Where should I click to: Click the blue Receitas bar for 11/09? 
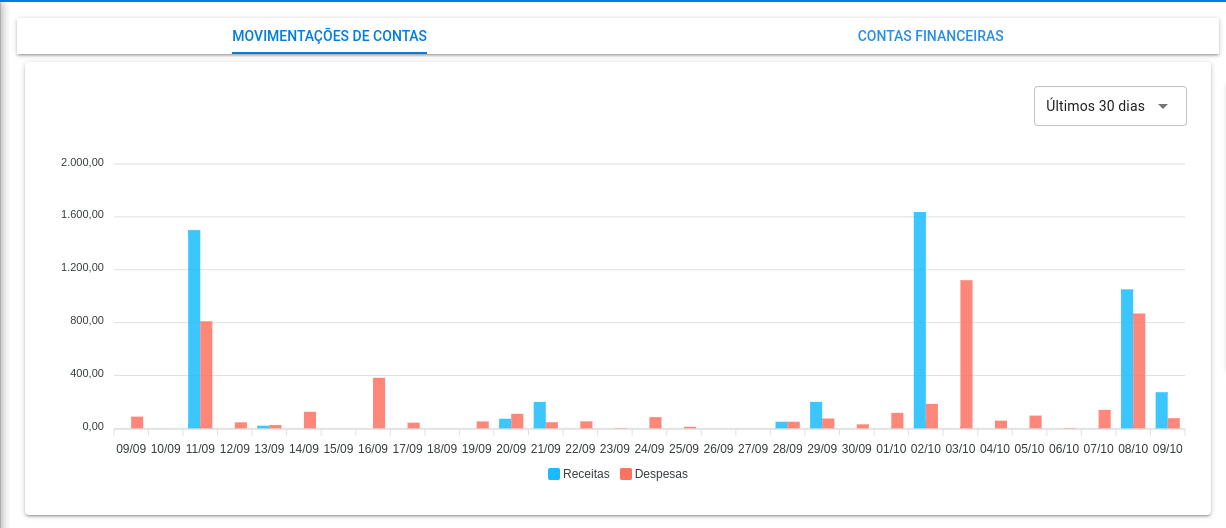pos(194,330)
